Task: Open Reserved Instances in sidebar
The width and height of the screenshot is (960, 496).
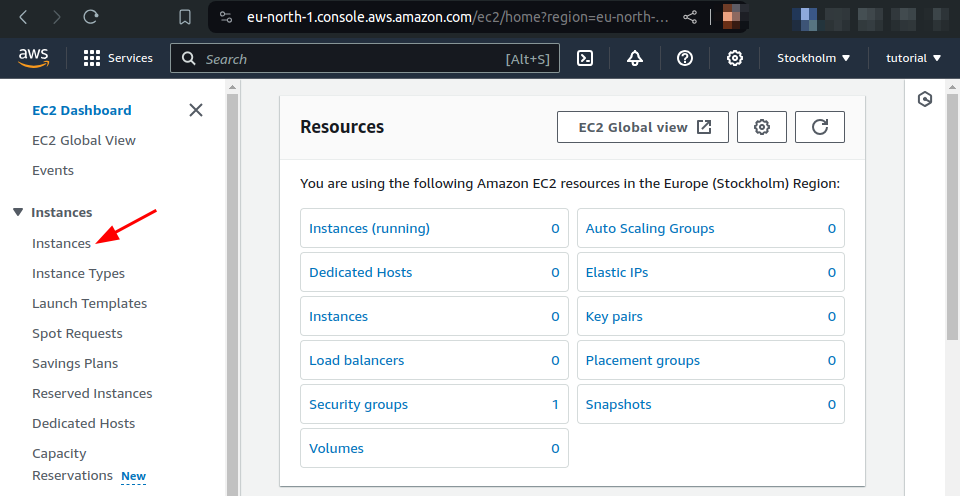Action: tap(92, 393)
